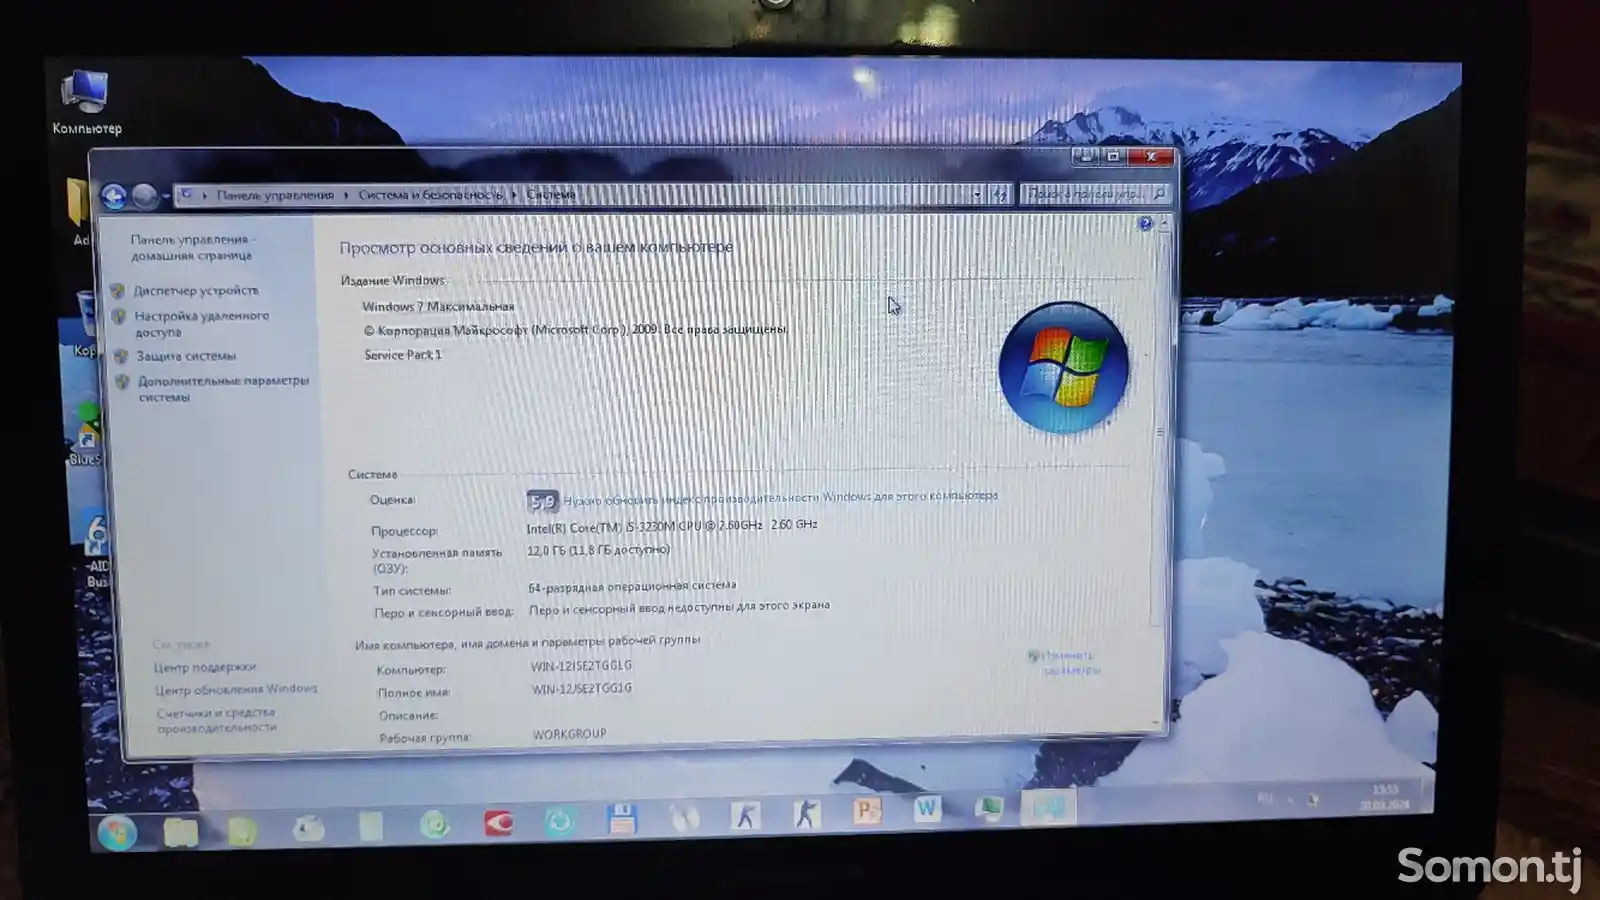Click the Service Pack 1 text
The height and width of the screenshot is (900, 1600).
tap(403, 355)
